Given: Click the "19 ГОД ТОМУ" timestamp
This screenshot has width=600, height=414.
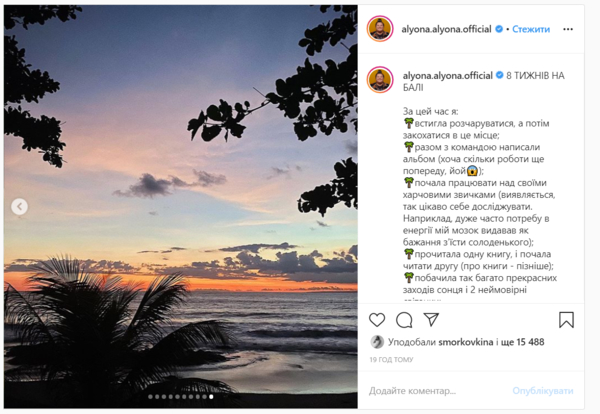Looking at the screenshot, I should 393,359.
